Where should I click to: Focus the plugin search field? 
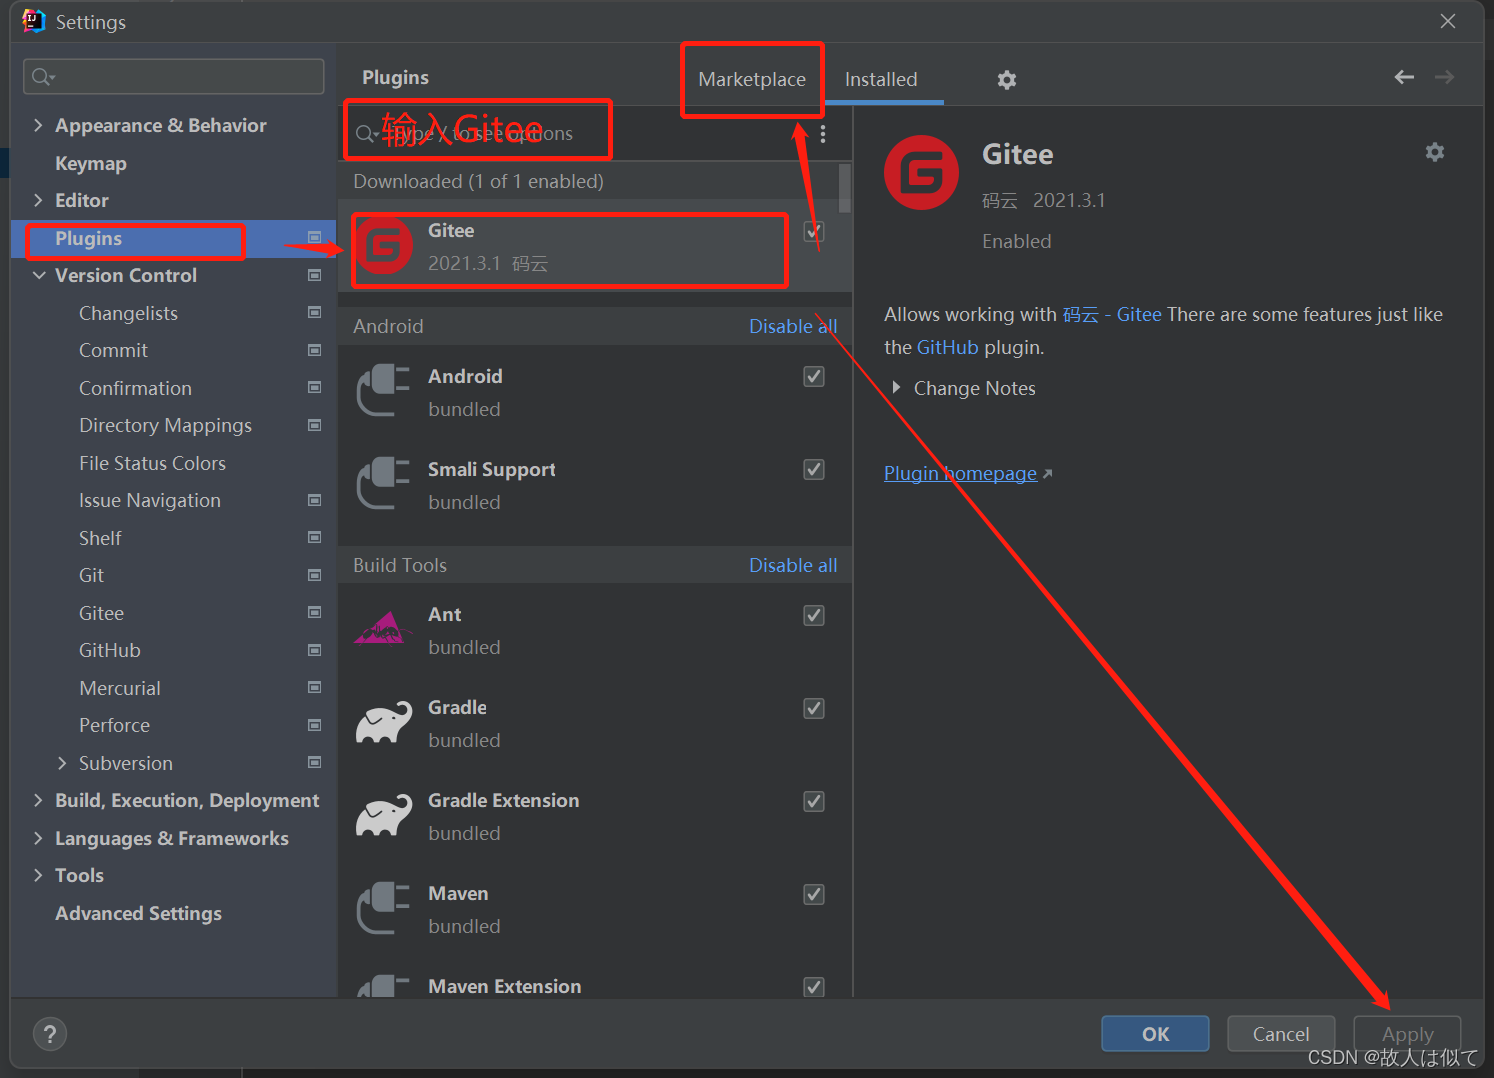[580, 133]
